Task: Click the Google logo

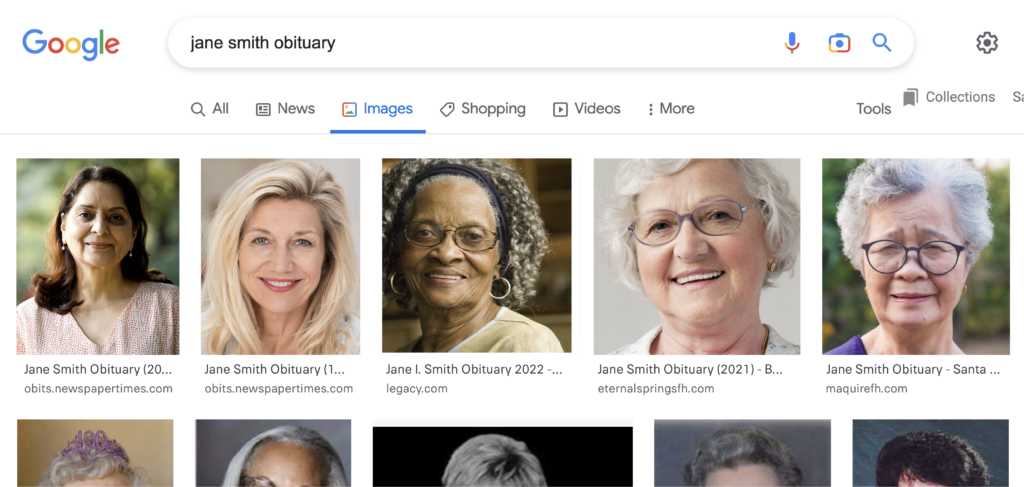Action: [71, 44]
